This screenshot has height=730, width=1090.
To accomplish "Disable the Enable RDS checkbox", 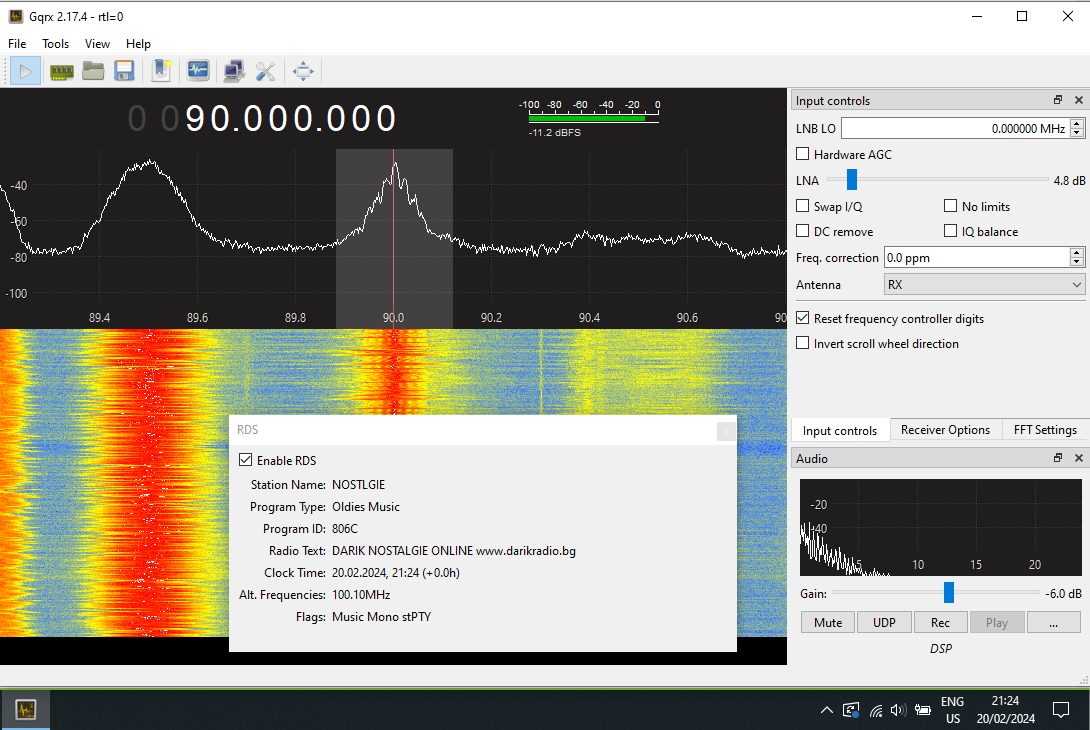I will 245,460.
